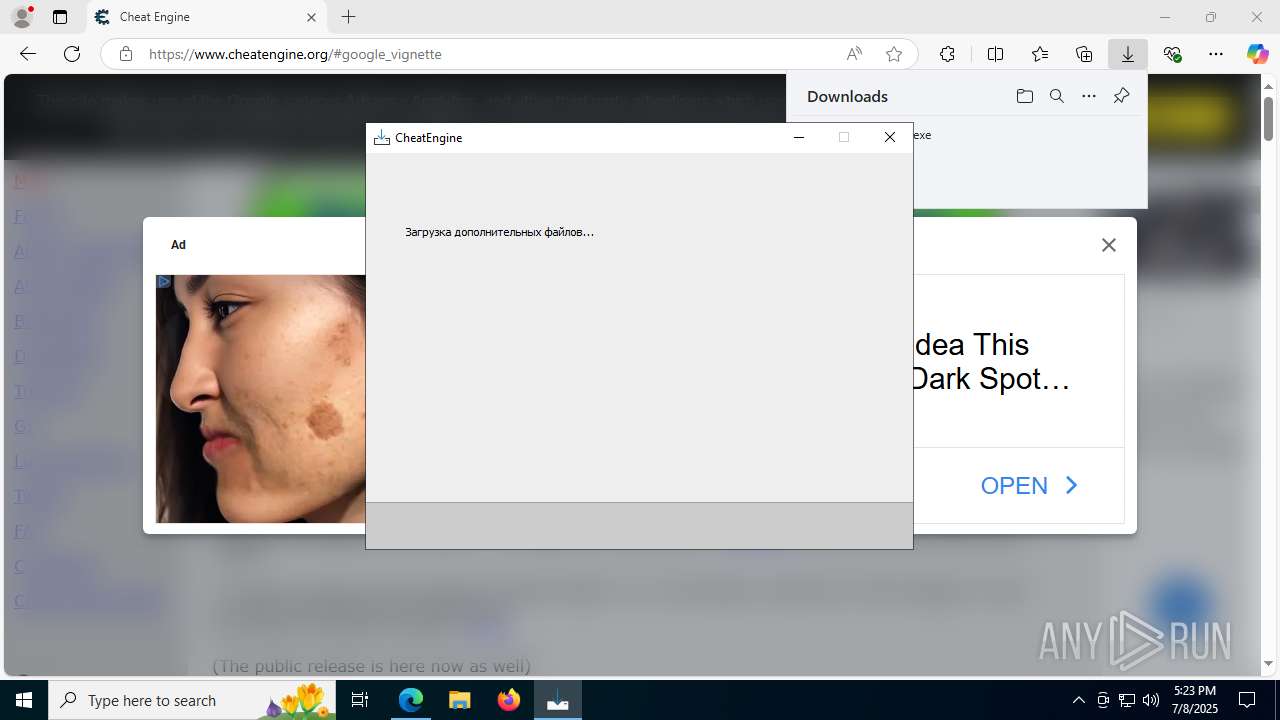Search downloads in the Downloads panel
Image resolution: width=1280 pixels, height=720 pixels.
(1056, 96)
